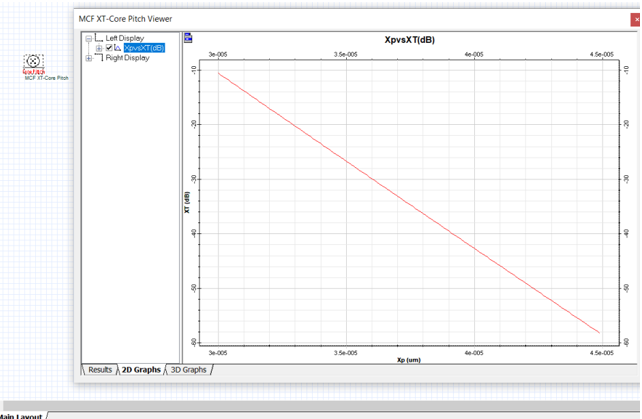Select the XpvsXT(dB) tree entry
The height and width of the screenshot is (419, 642).
coord(144,48)
